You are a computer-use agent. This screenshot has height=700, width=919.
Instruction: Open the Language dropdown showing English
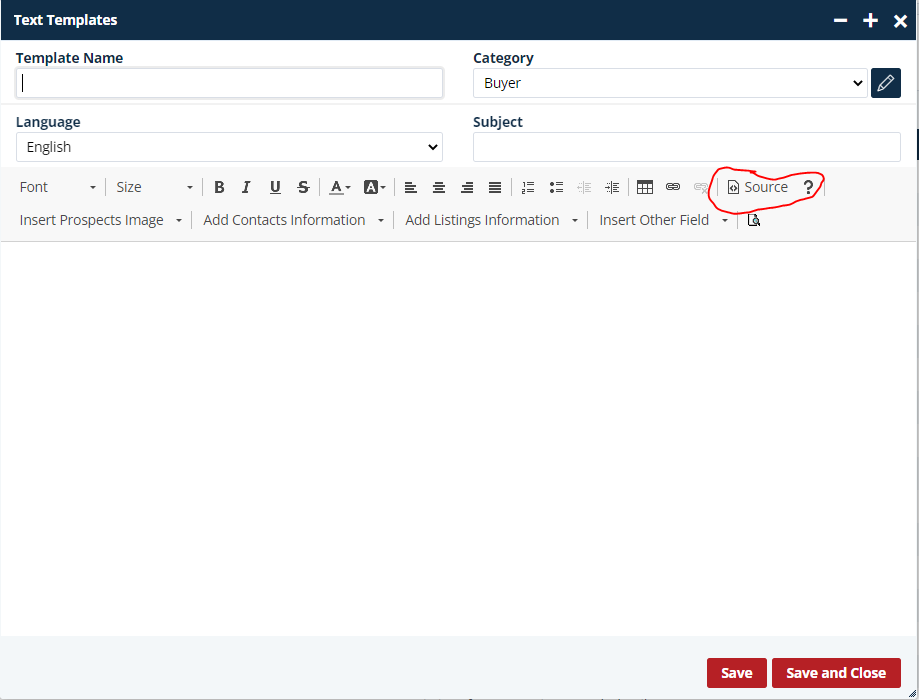pos(229,147)
